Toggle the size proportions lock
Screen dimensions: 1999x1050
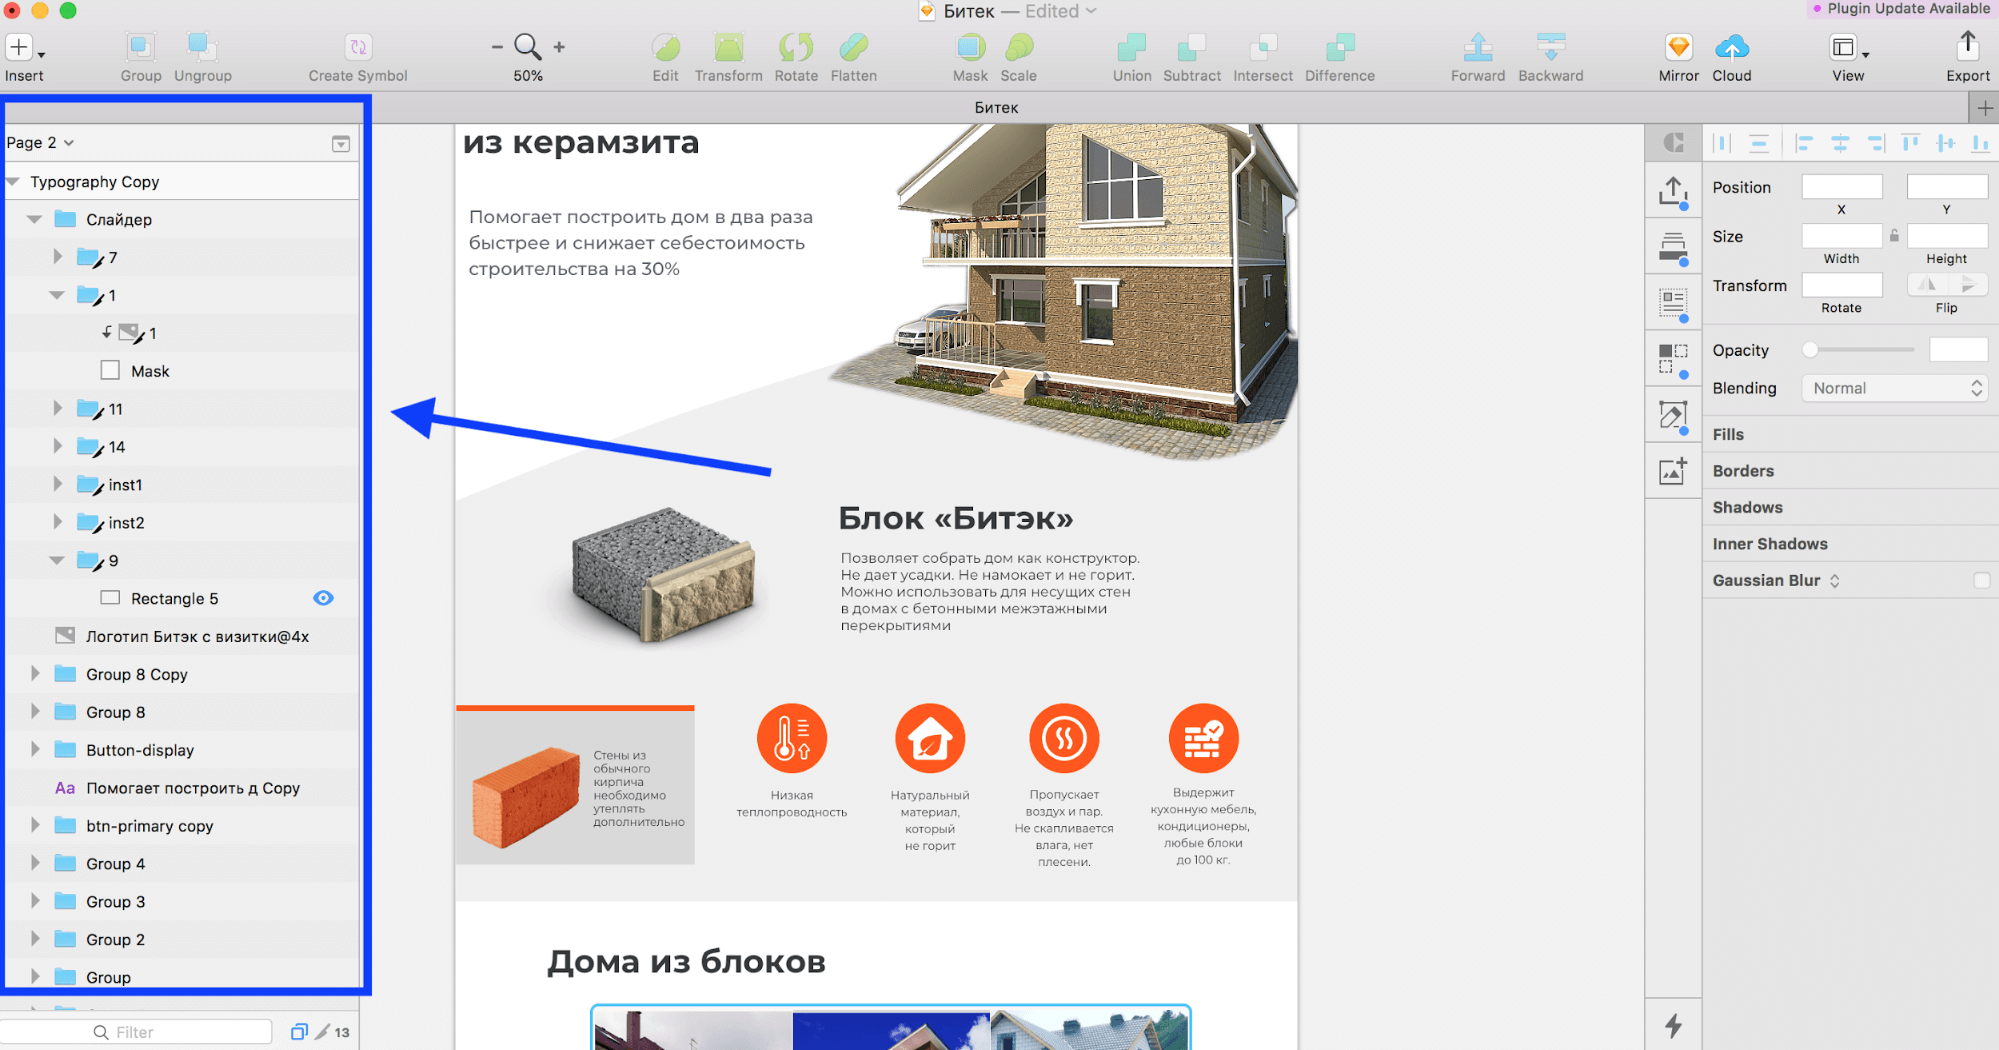[x=1894, y=236]
